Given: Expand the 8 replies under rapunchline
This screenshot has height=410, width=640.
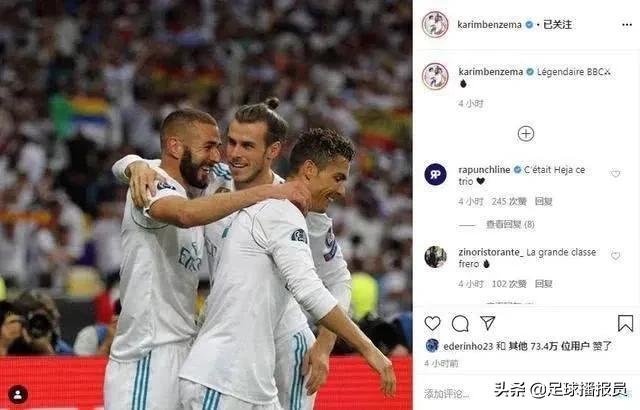Looking at the screenshot, I should 510,224.
